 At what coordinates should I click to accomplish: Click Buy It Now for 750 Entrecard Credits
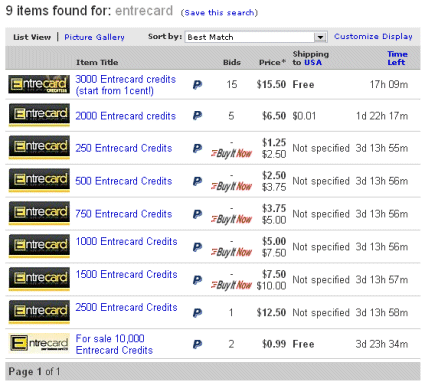pyautogui.click(x=231, y=219)
